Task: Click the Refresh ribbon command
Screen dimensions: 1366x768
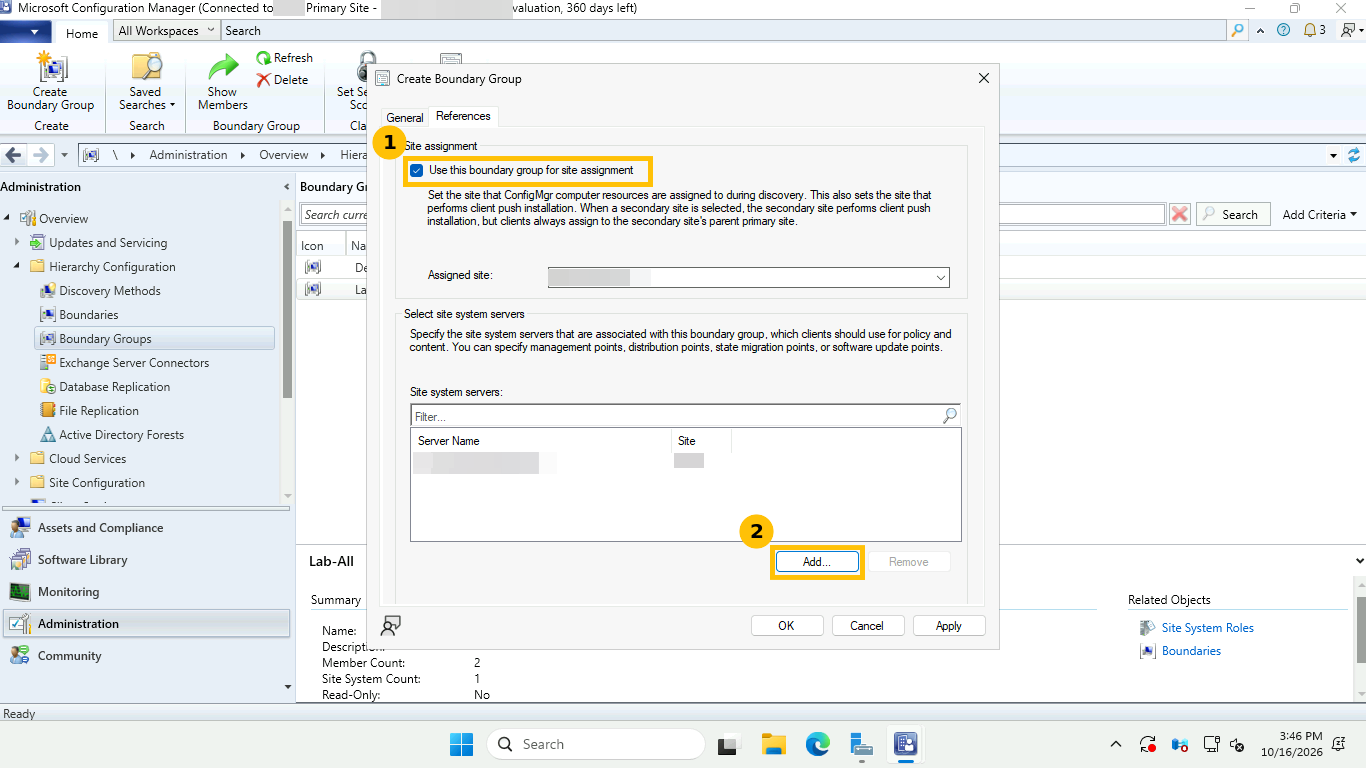Action: (x=284, y=58)
